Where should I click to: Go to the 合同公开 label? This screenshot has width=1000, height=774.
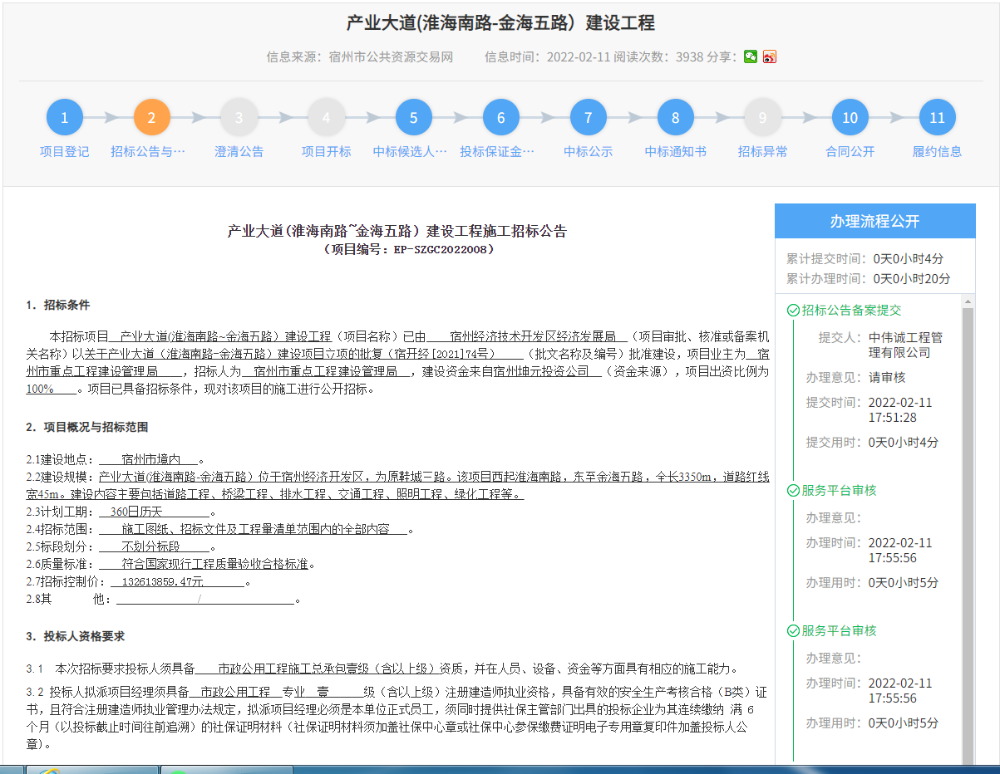pyautogui.click(x=849, y=152)
